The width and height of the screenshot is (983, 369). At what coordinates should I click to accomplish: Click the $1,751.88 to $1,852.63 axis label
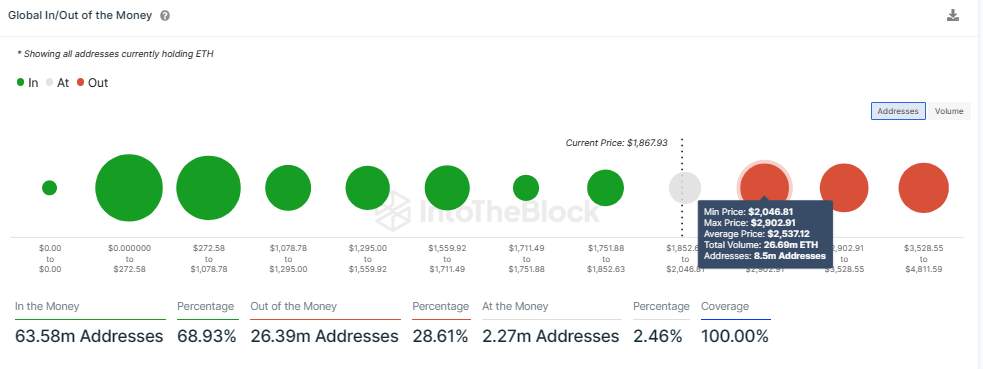click(606, 259)
